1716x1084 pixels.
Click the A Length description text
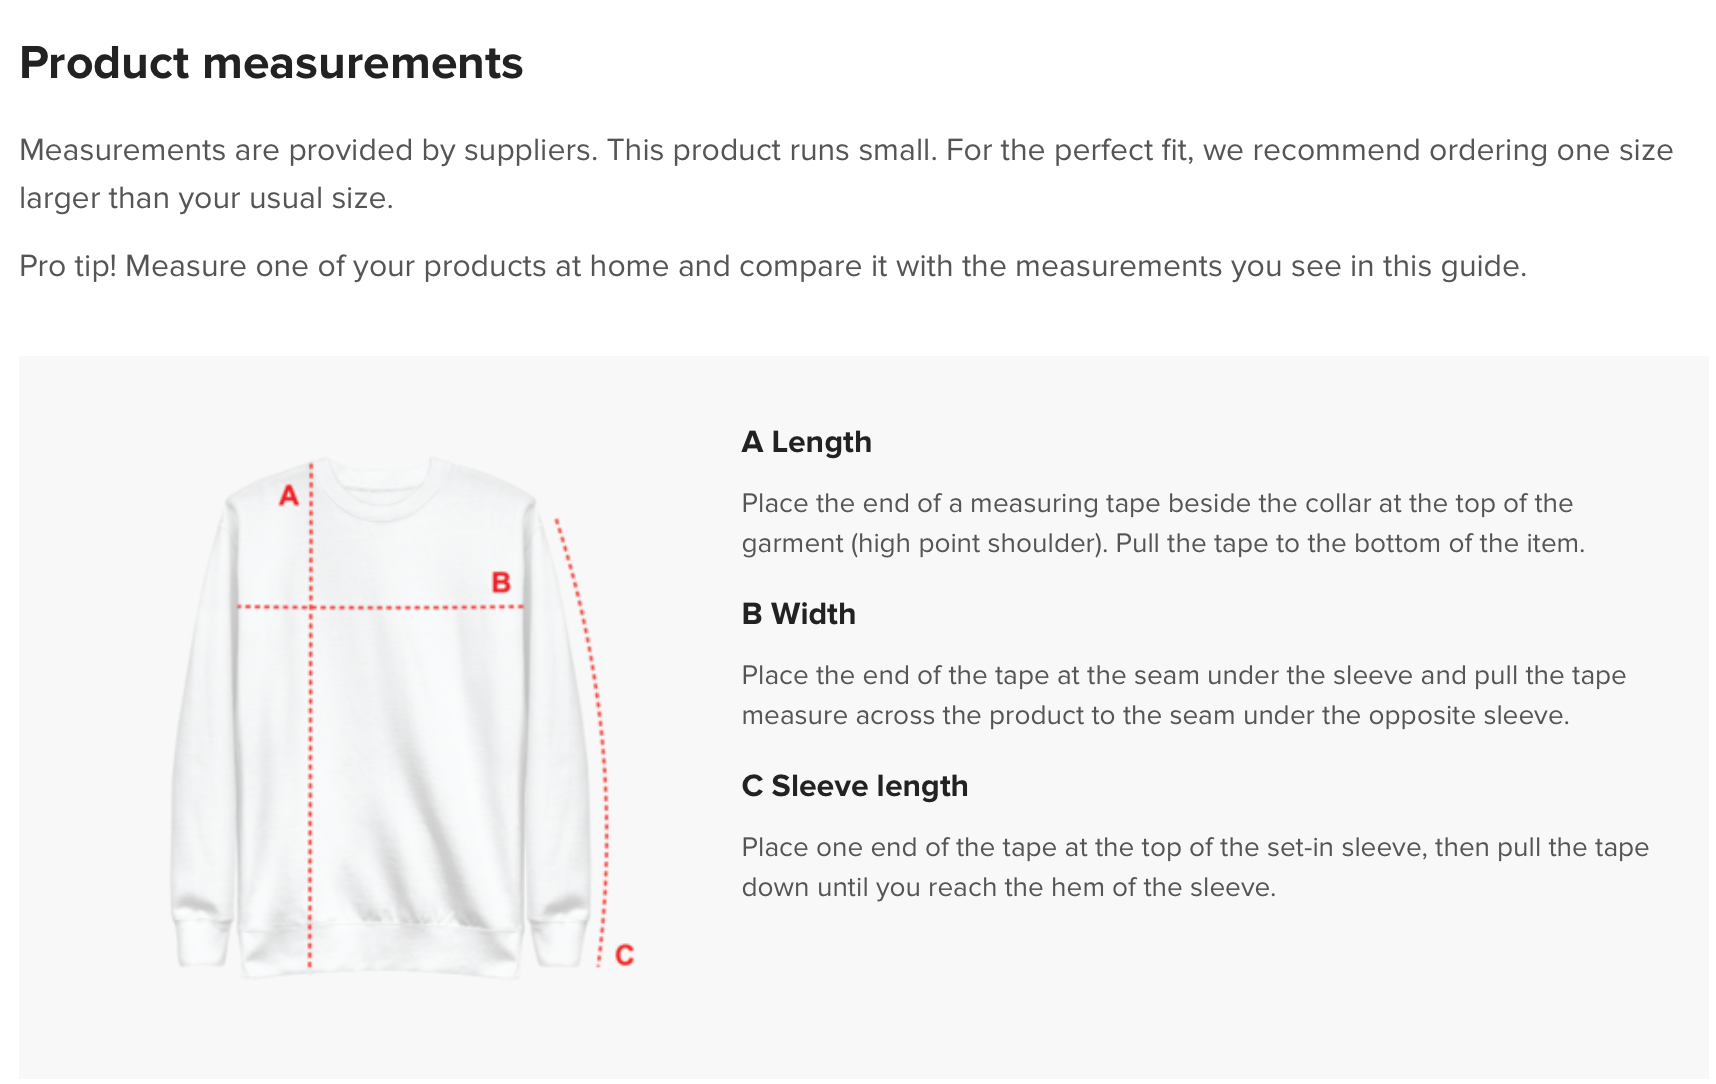click(x=1163, y=523)
